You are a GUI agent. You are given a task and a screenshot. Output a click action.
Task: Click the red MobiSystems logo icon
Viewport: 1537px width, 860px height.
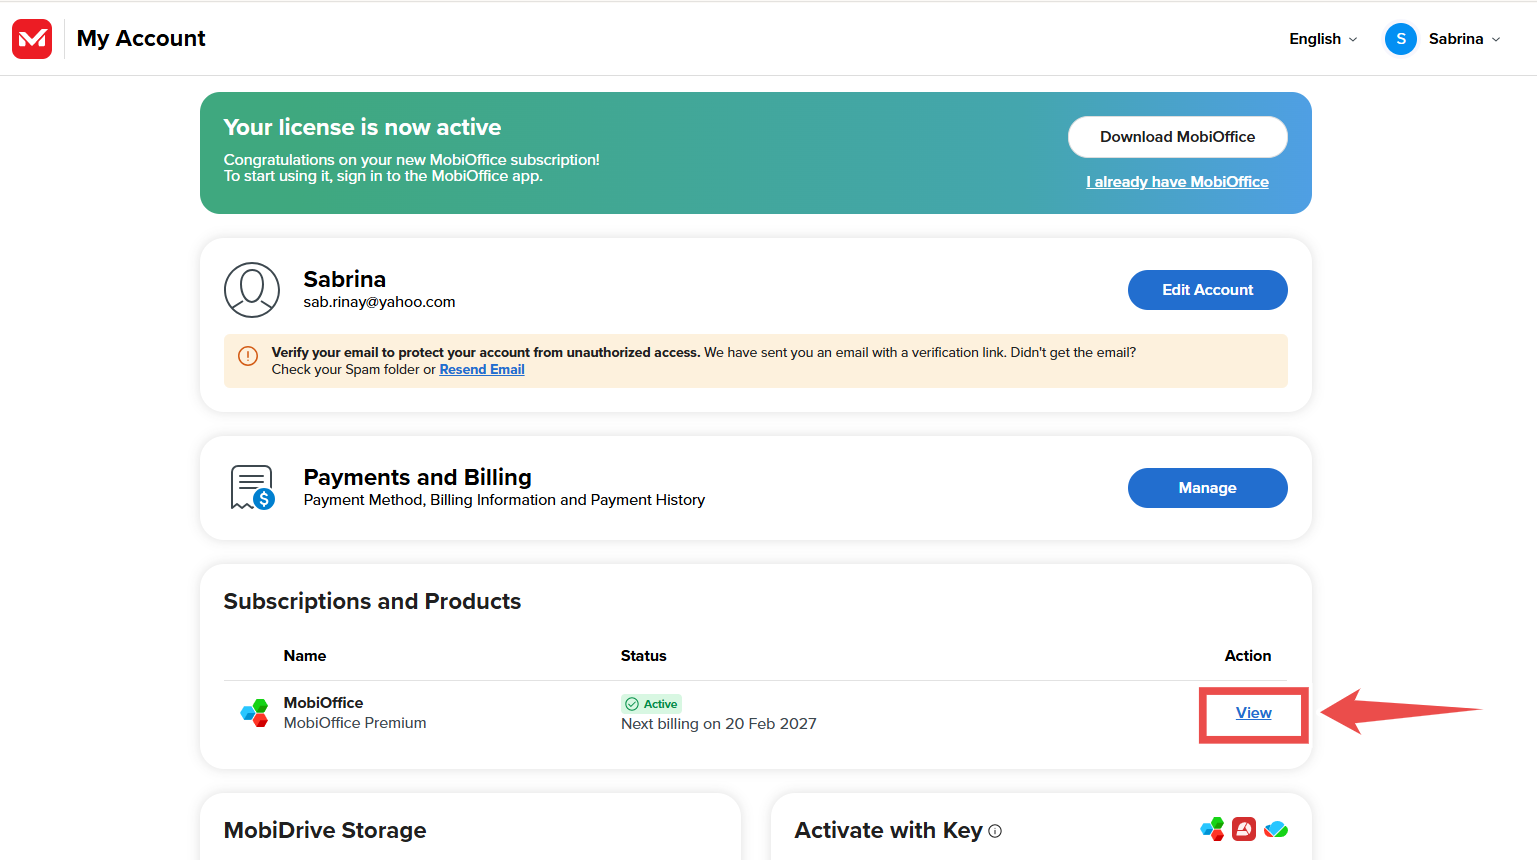click(x=32, y=39)
